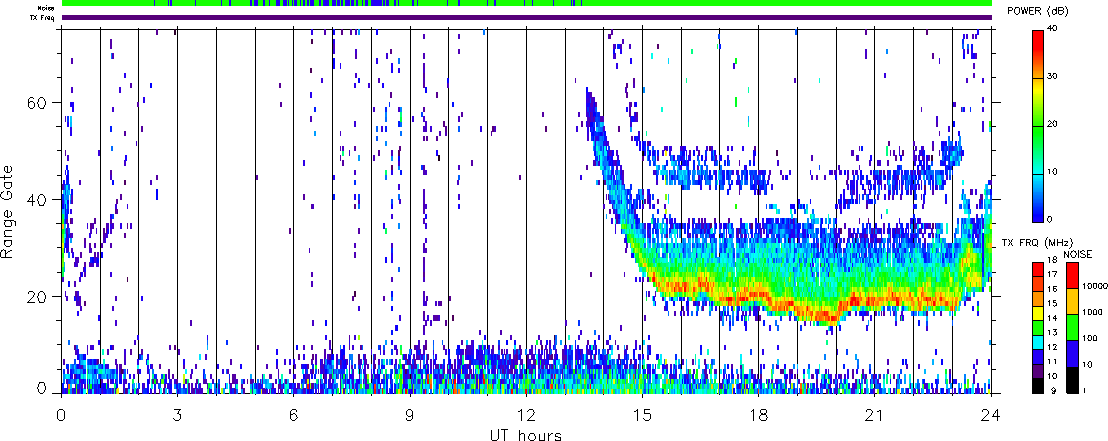Click the small Noise label at top left
Screen dimensions: 1108x441
coord(47,7)
